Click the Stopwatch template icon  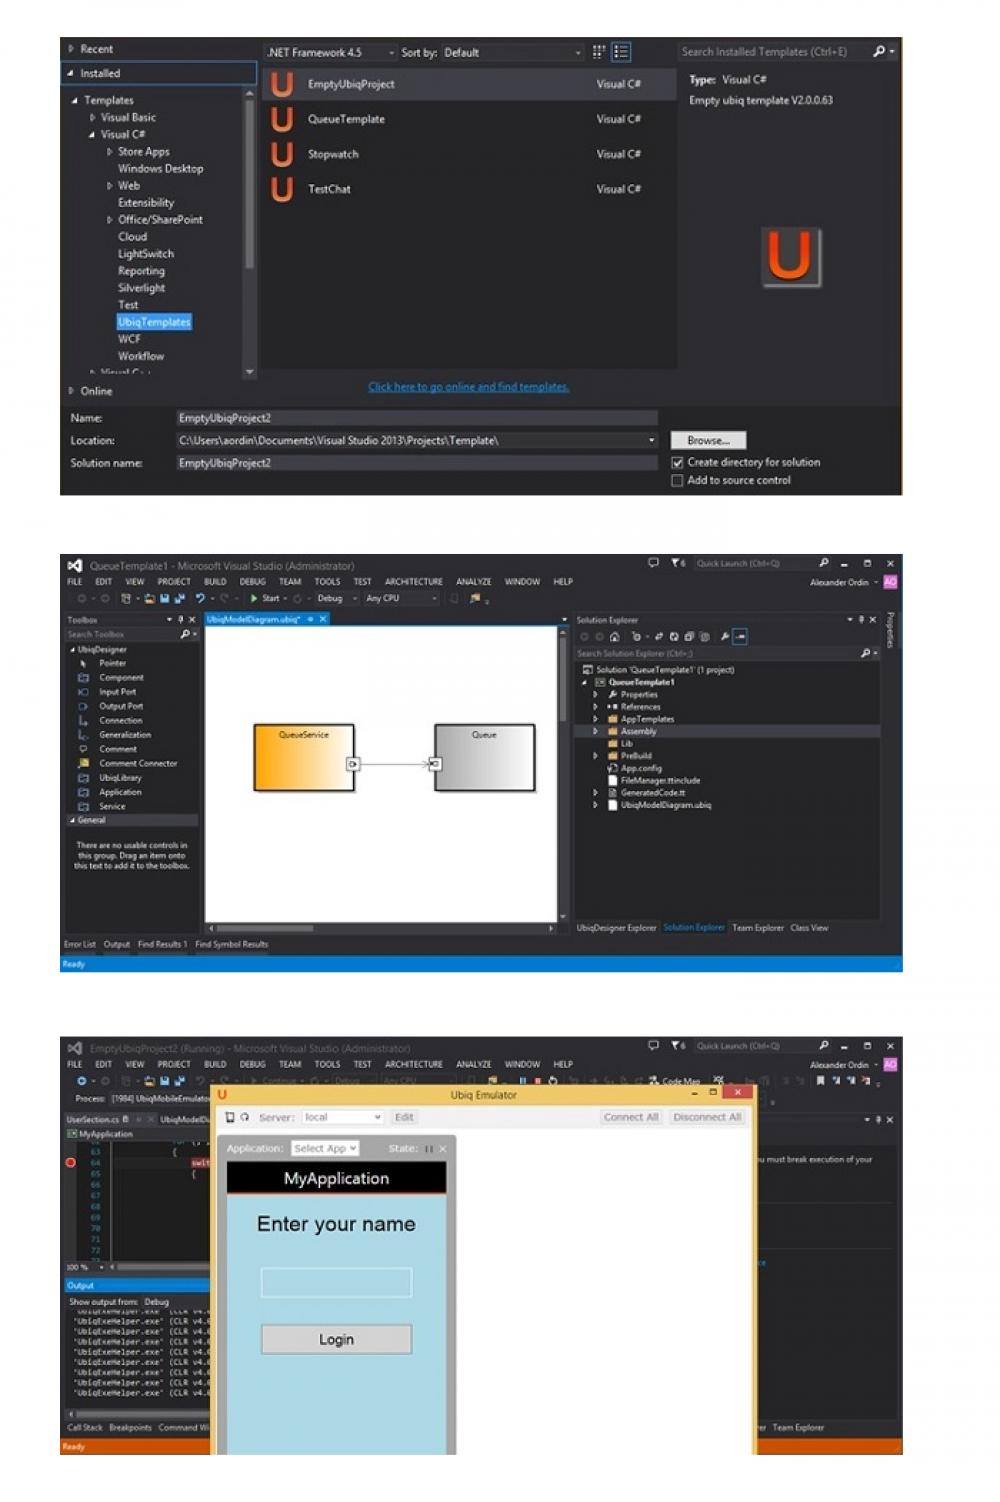click(283, 154)
